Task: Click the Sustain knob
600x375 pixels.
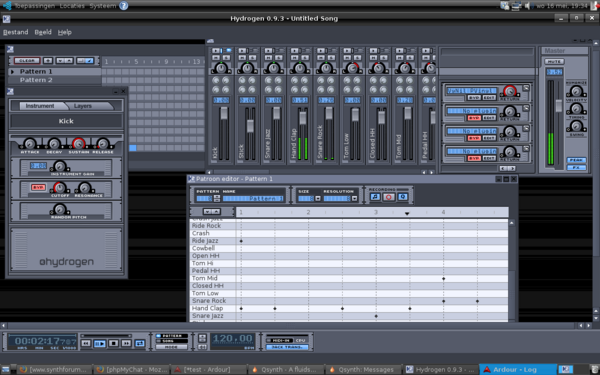Action: (79, 144)
